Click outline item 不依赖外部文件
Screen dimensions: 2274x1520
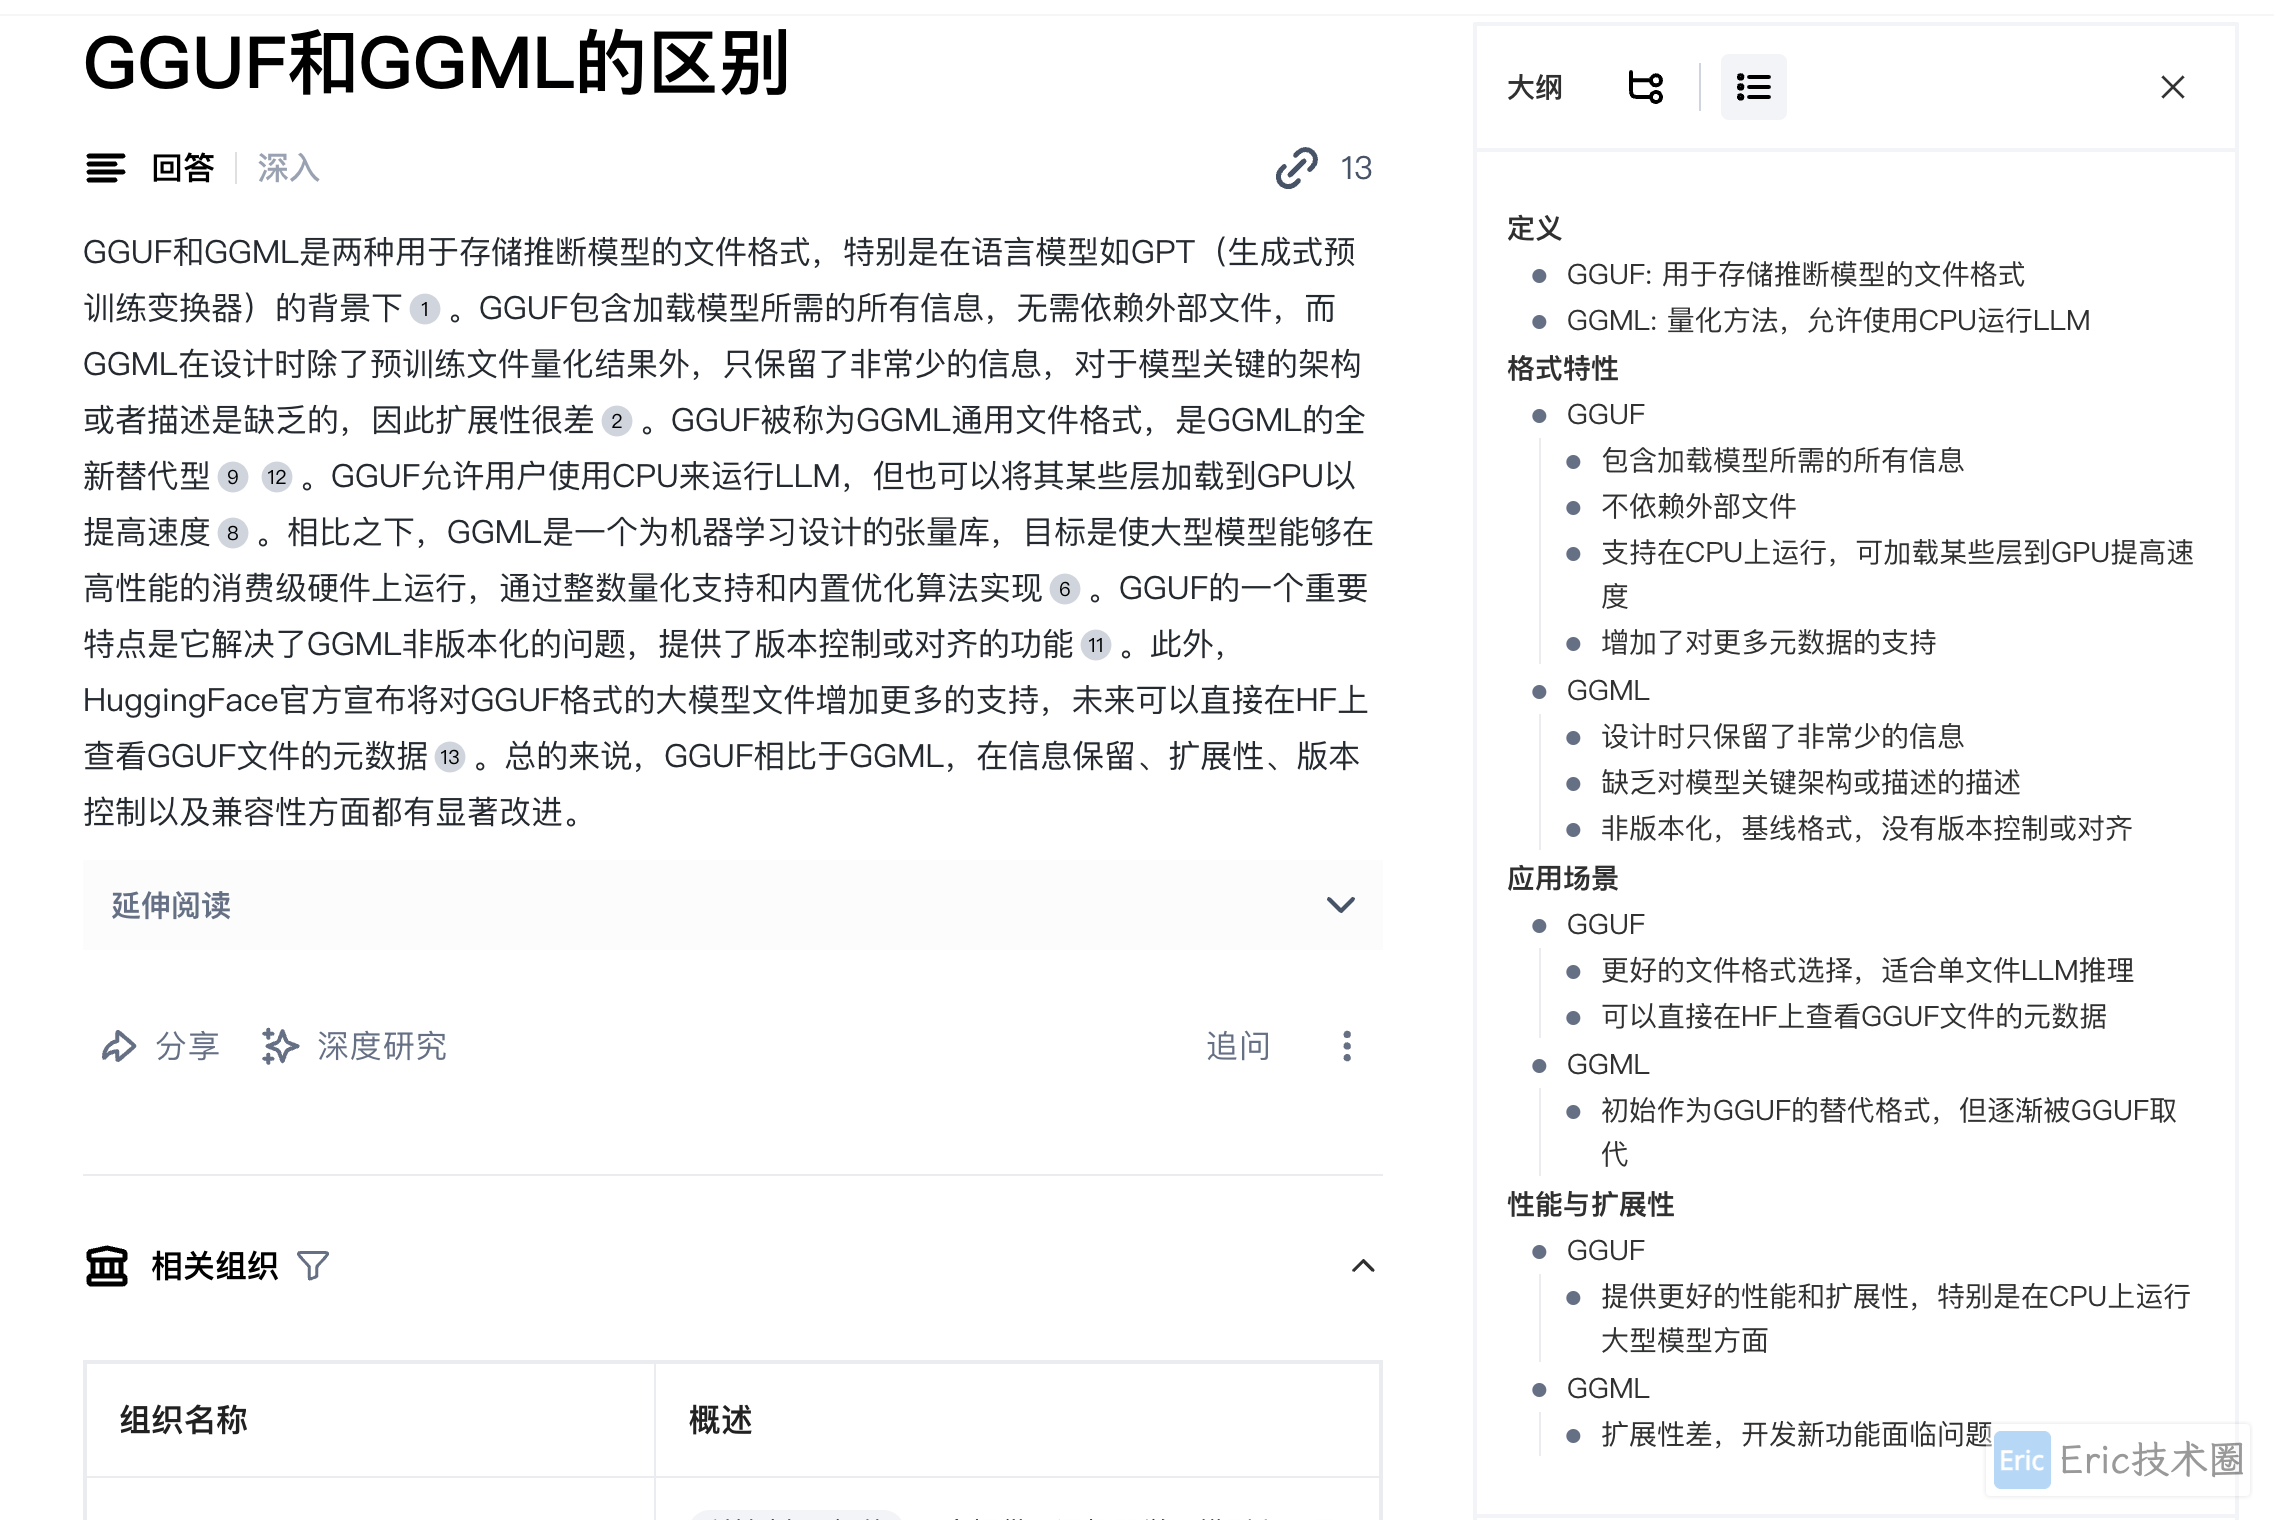coord(1699,506)
